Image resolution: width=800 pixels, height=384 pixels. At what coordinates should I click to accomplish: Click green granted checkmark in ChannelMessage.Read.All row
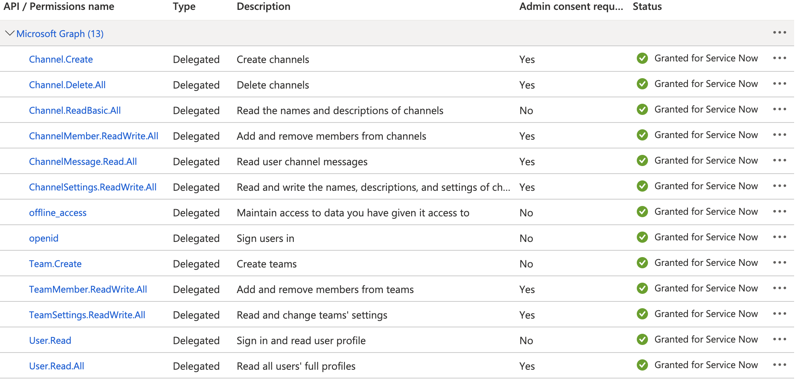[x=642, y=160]
